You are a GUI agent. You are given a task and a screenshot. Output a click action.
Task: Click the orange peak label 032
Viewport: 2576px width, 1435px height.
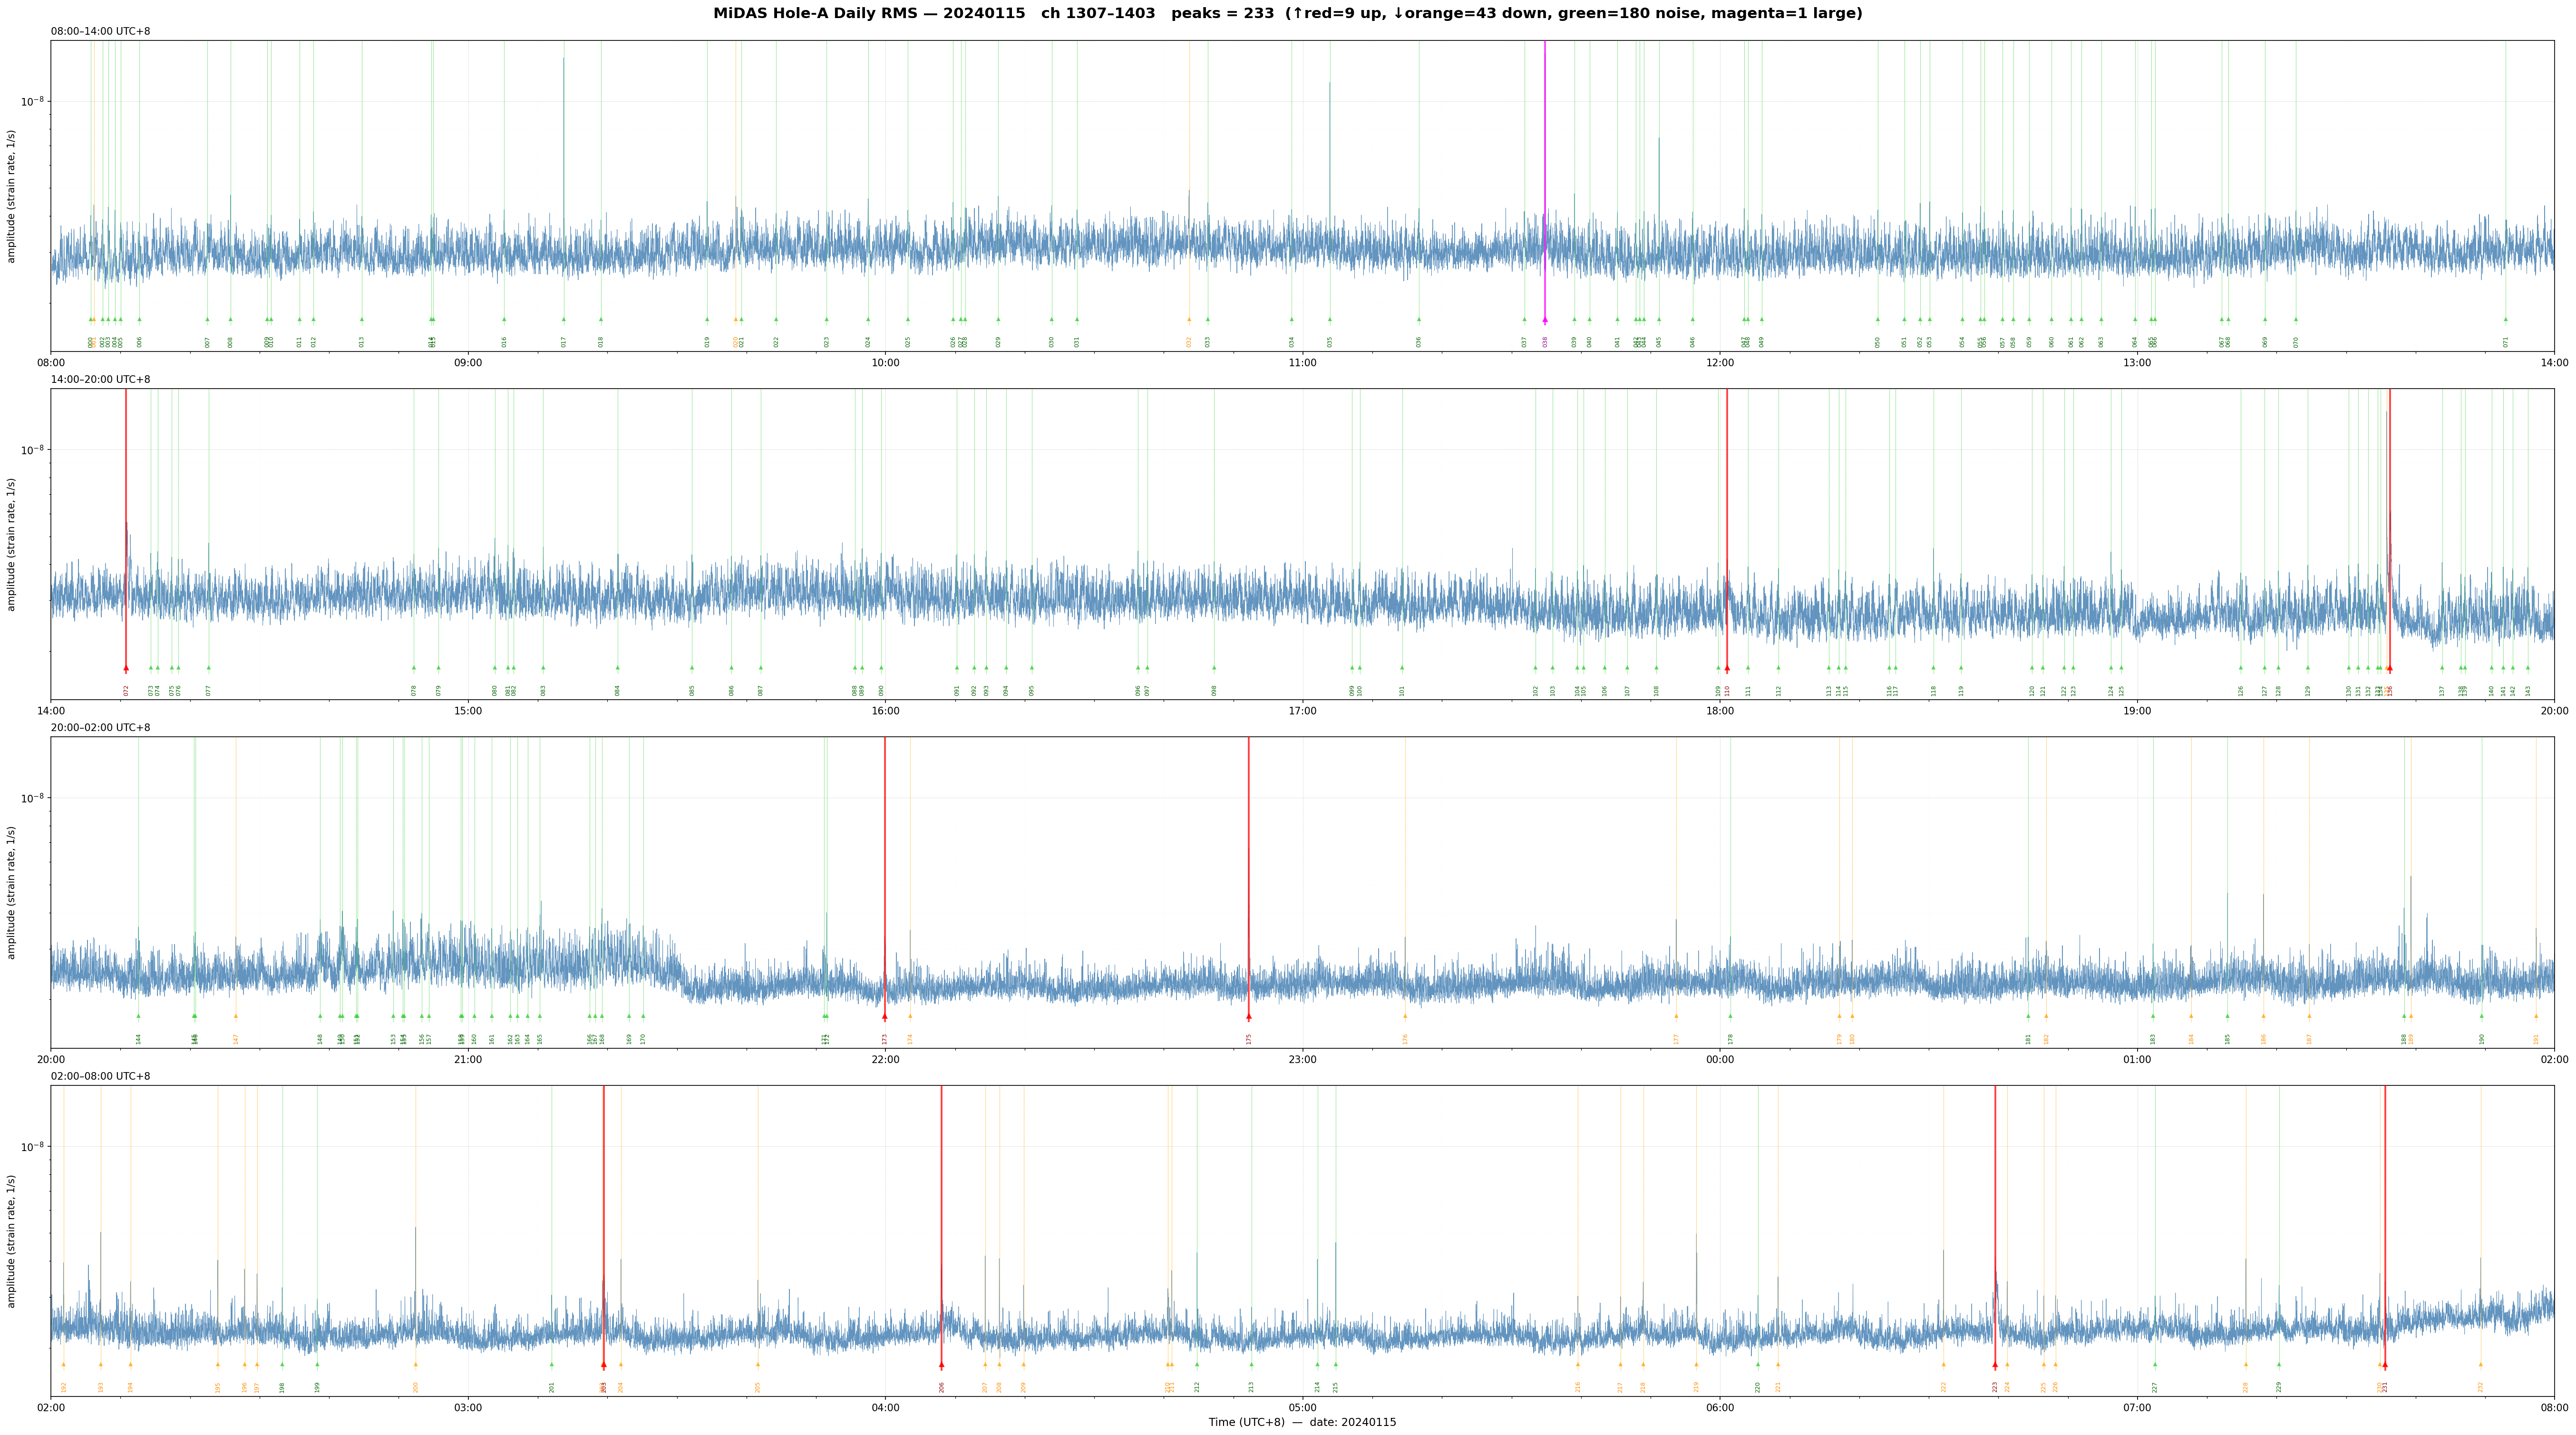[x=1189, y=341]
